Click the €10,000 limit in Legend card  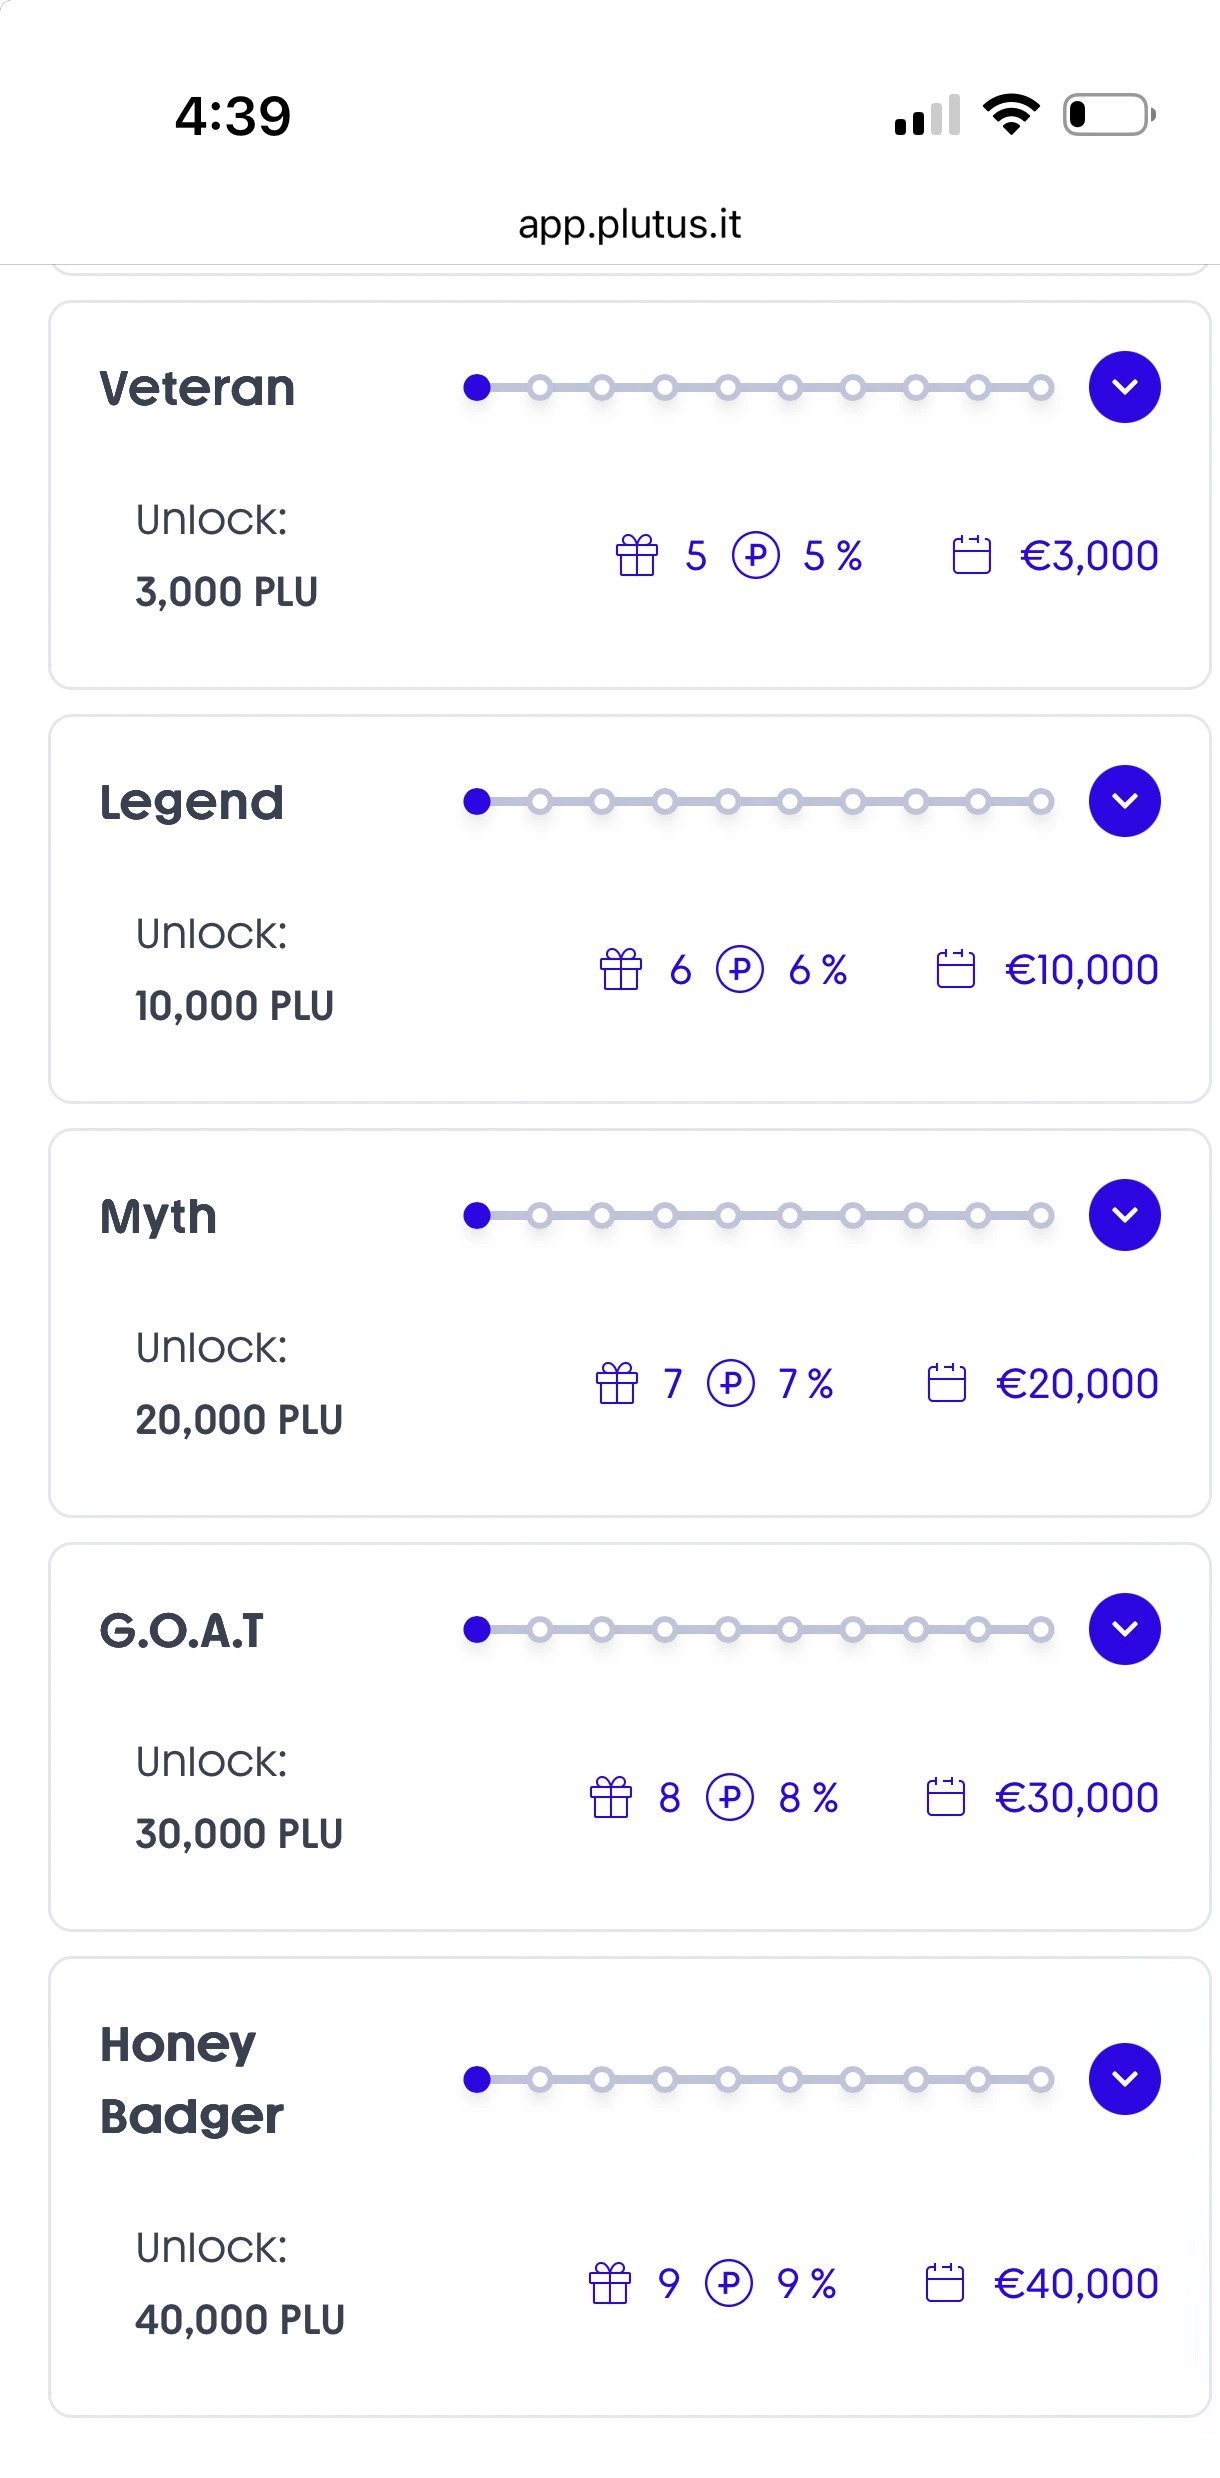point(1081,970)
